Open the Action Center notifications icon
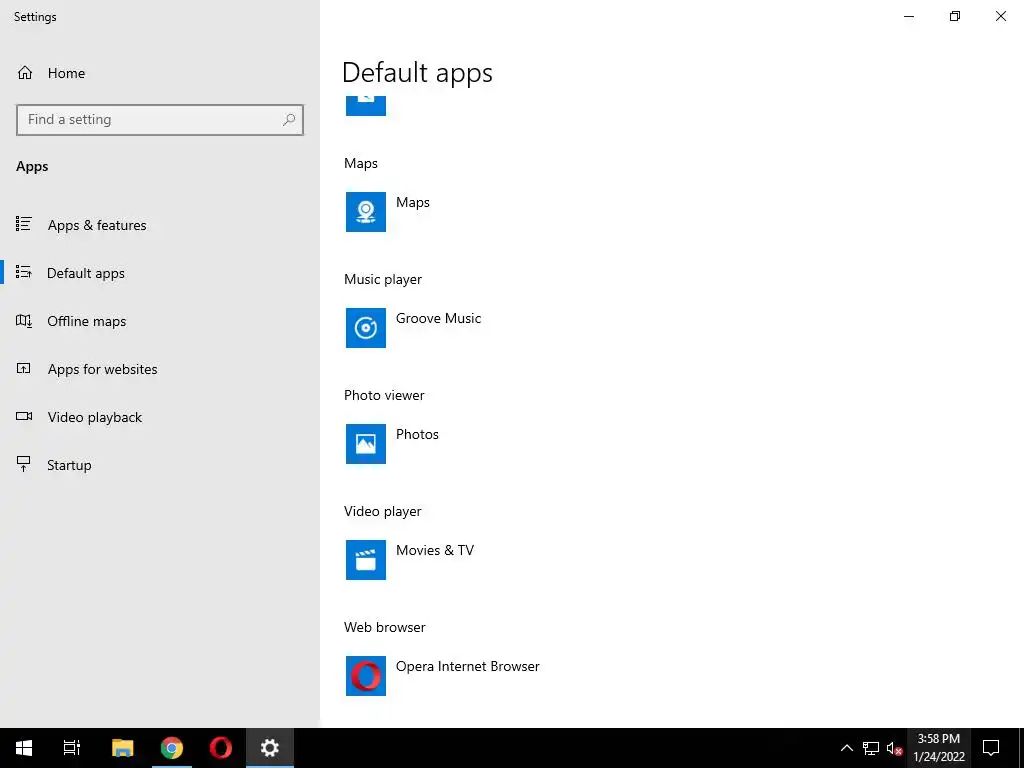 991,748
